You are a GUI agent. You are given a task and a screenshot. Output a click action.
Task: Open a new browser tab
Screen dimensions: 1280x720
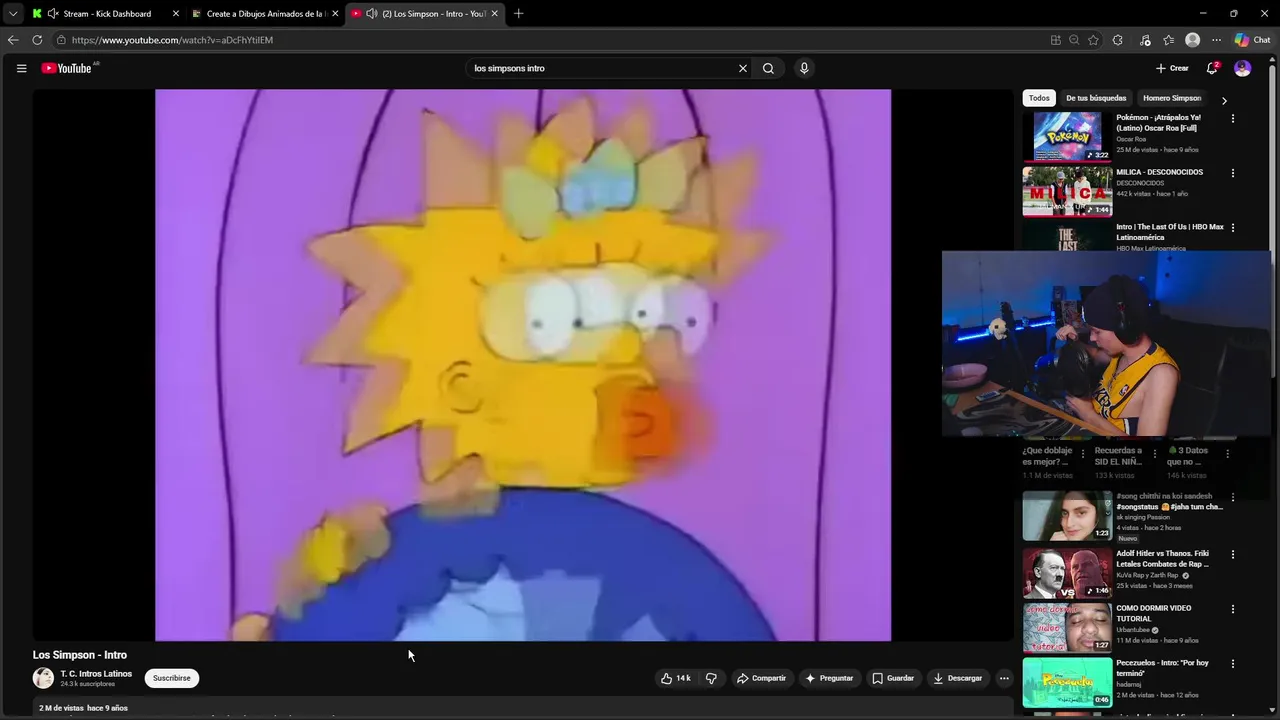pyautogui.click(x=518, y=14)
